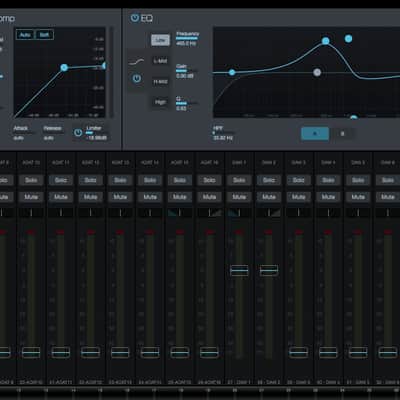Viewport: 400px width, 400px height.
Task: Click the ADAT 13 fader handle
Action: (120, 352)
